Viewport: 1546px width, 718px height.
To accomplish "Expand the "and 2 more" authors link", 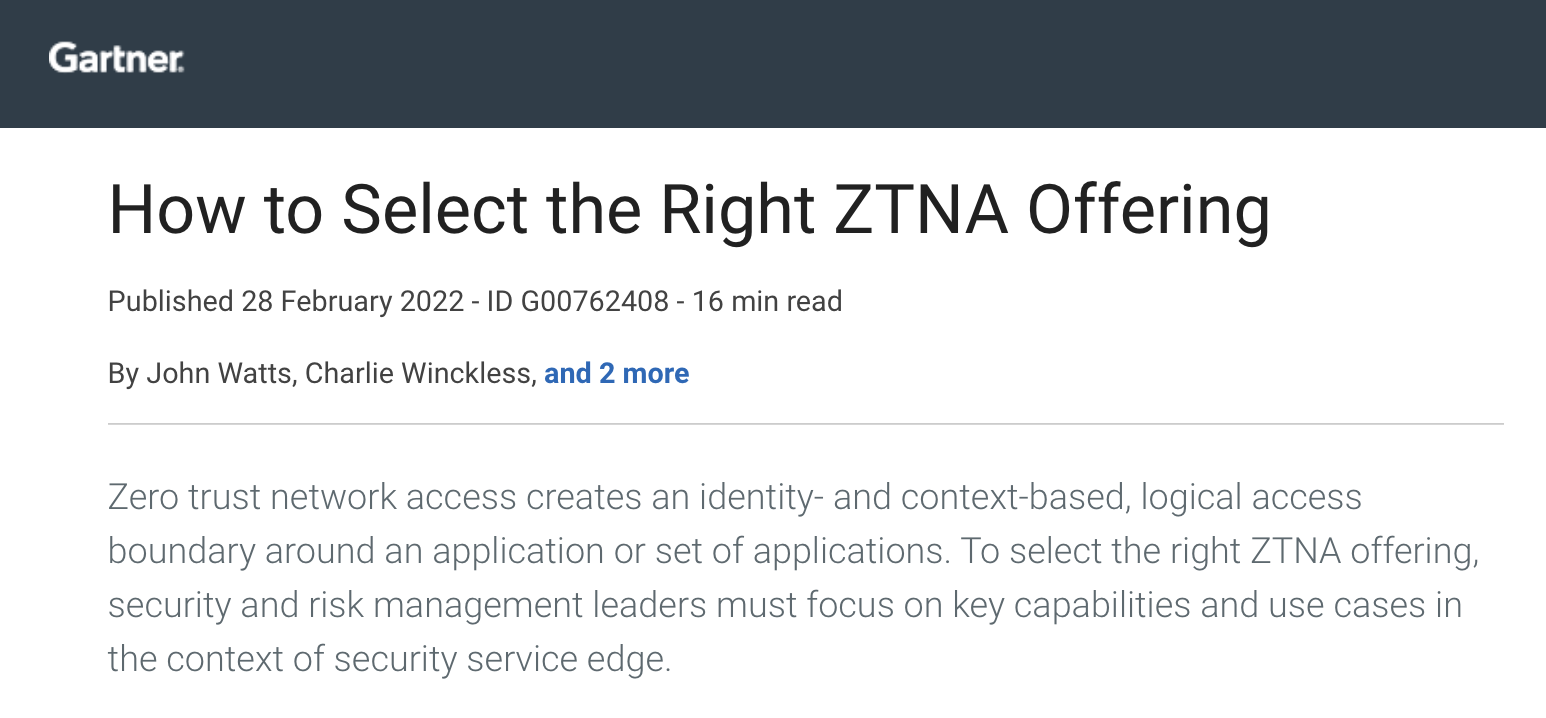I will pos(616,374).
